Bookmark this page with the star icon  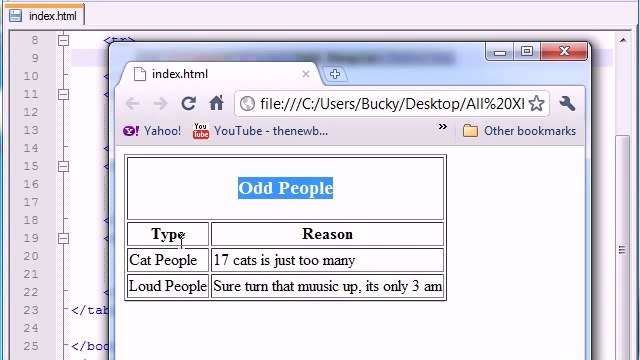tap(536, 104)
